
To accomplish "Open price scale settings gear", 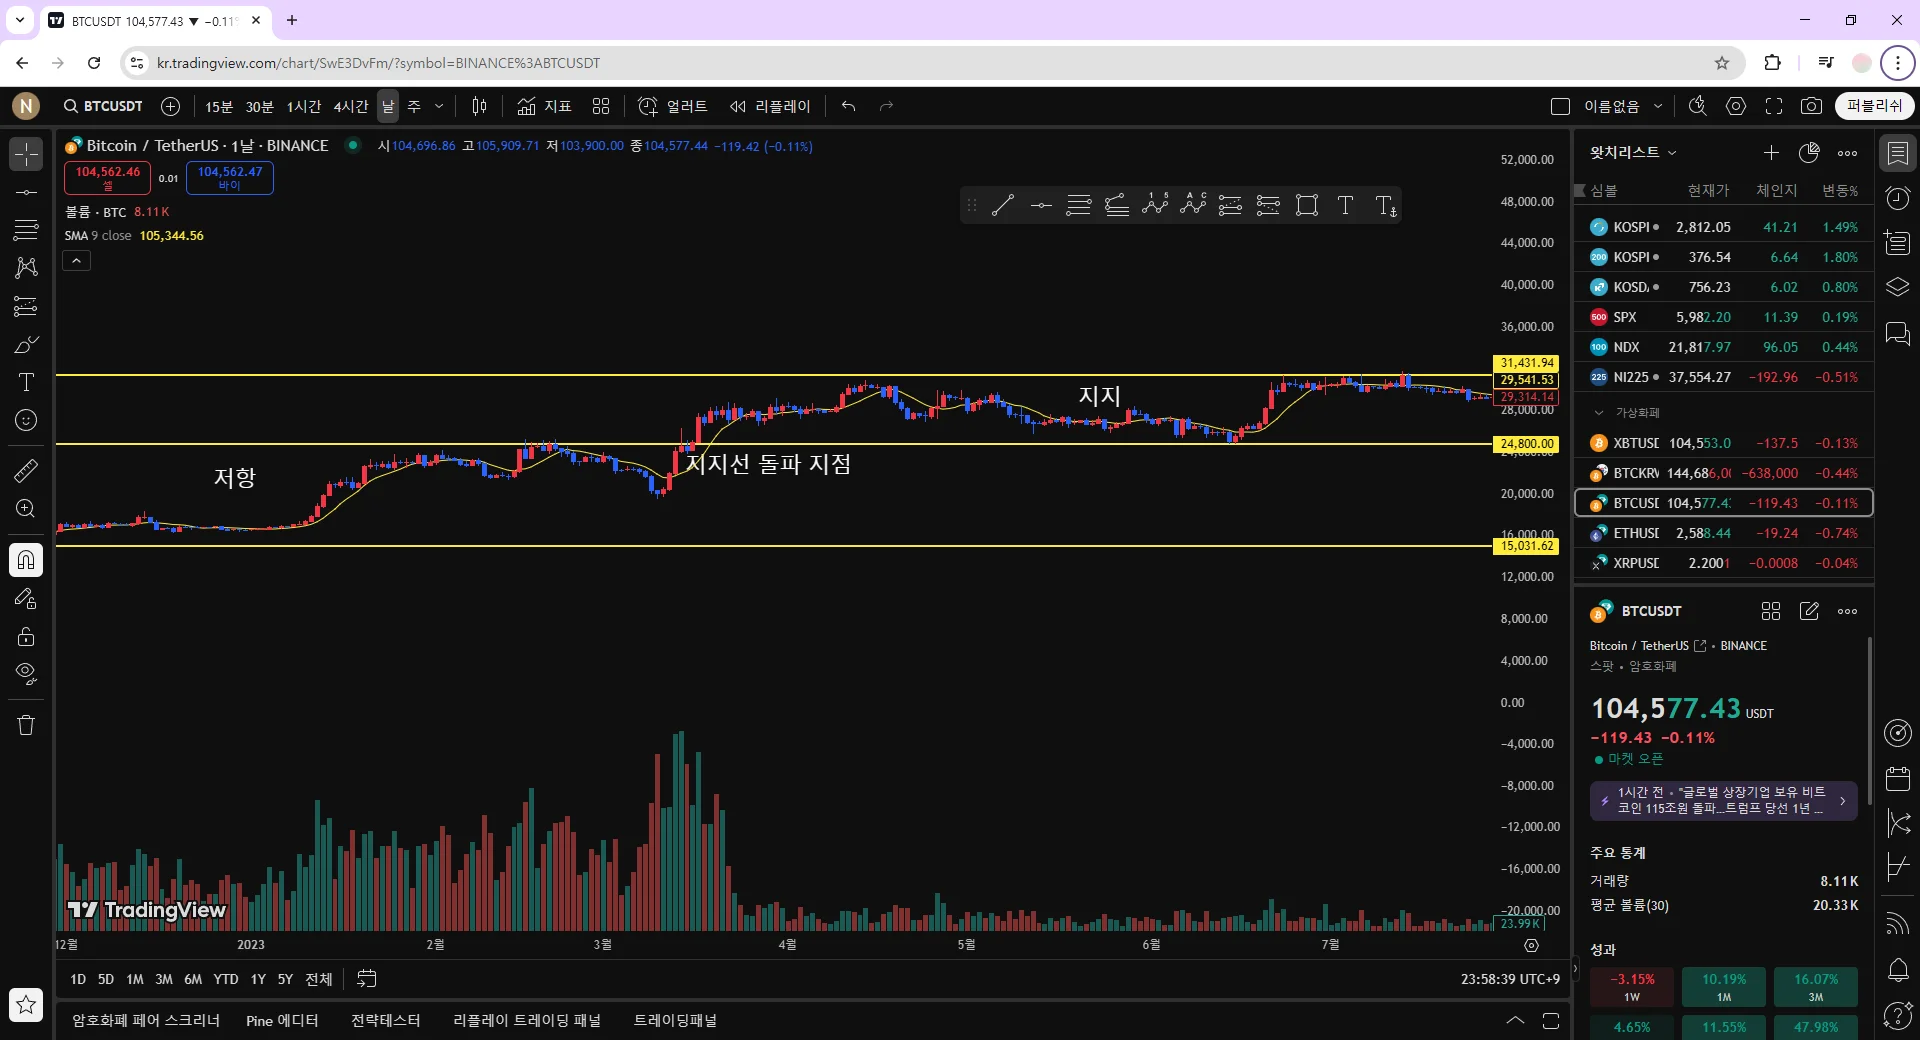I will click(x=1531, y=945).
